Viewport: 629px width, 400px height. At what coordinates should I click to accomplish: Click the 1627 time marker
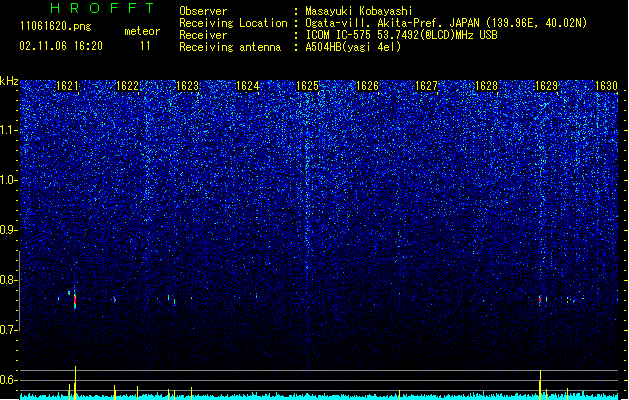coord(426,86)
